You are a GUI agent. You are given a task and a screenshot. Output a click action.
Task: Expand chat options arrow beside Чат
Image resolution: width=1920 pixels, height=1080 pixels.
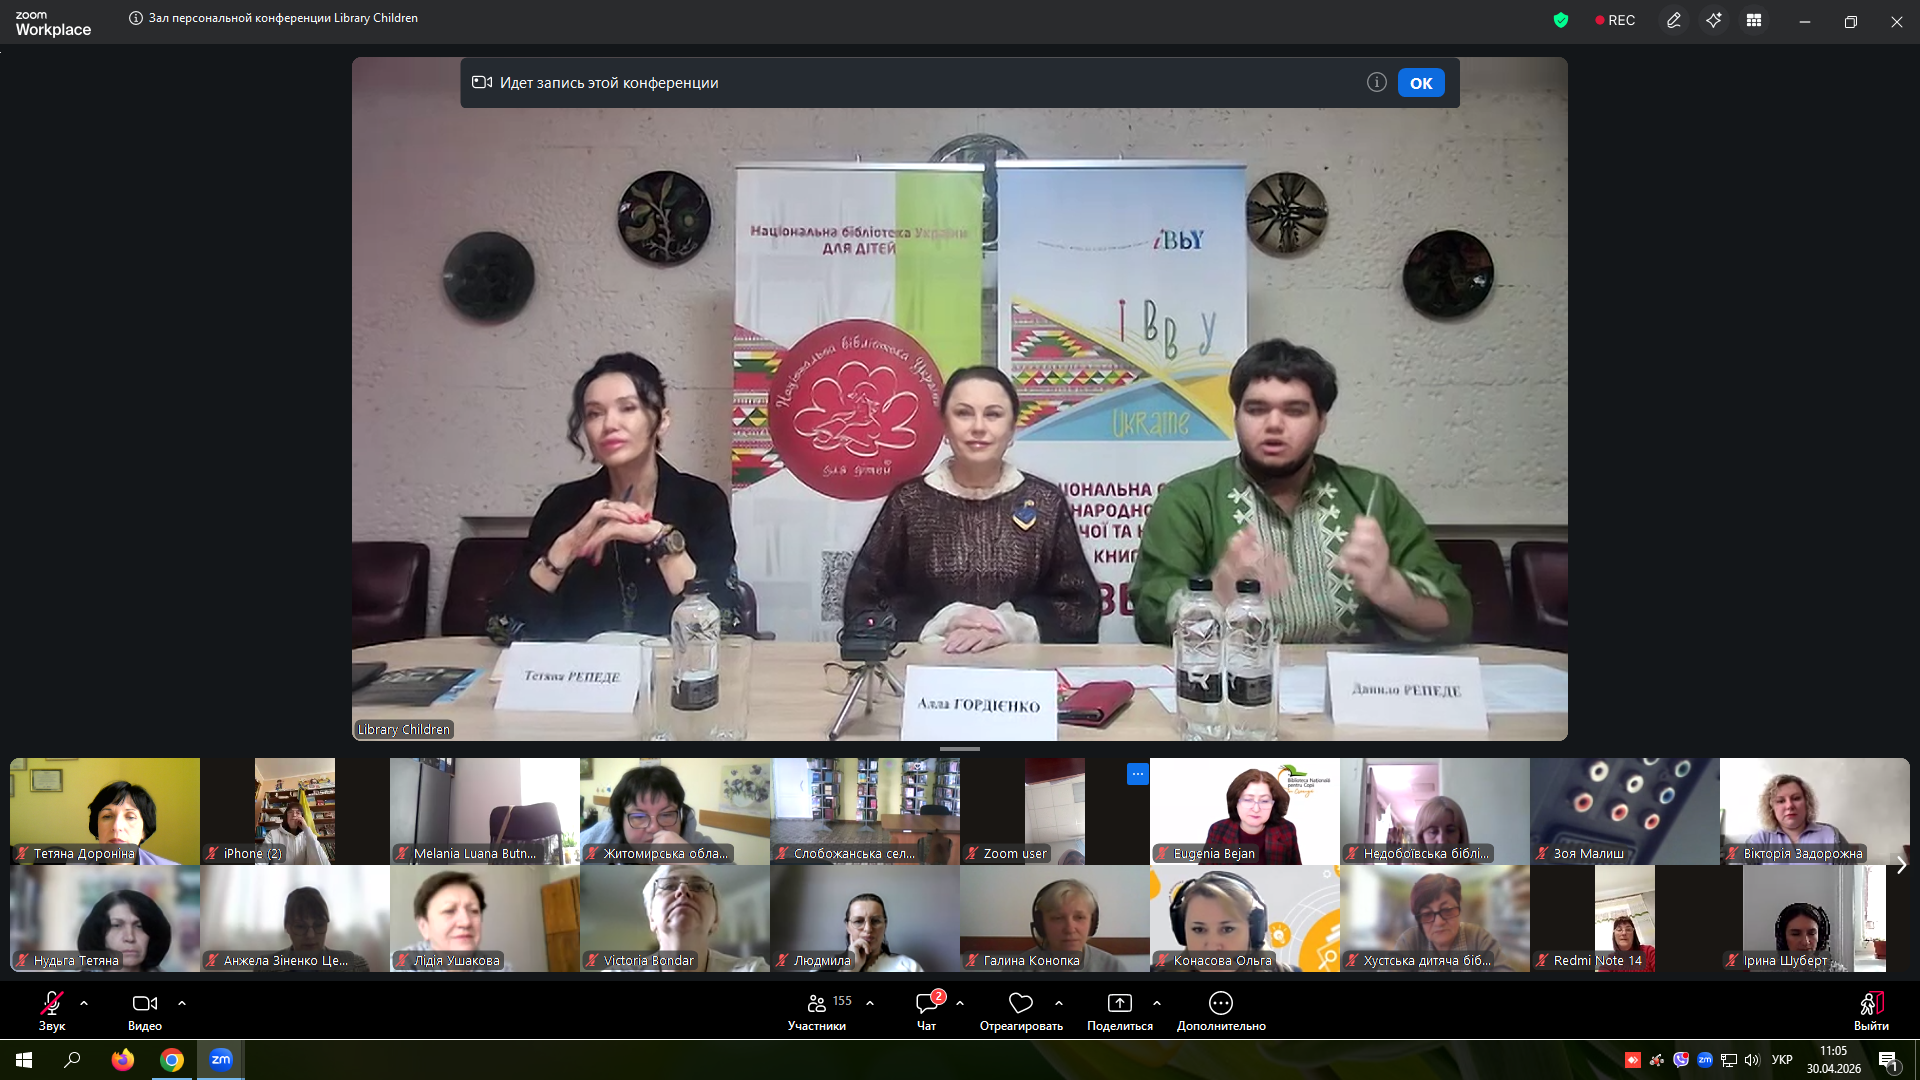pyautogui.click(x=960, y=1003)
